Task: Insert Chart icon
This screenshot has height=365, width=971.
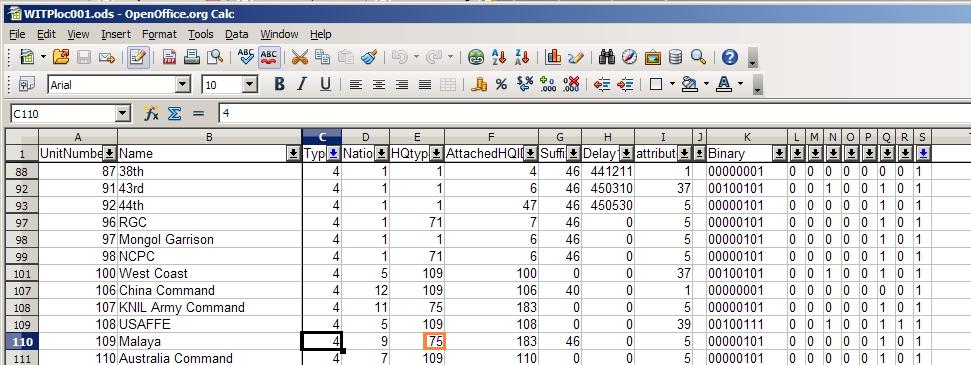Action: pos(553,58)
